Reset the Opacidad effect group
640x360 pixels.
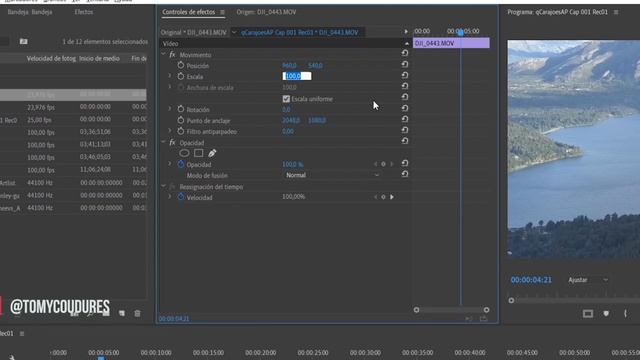(404, 141)
